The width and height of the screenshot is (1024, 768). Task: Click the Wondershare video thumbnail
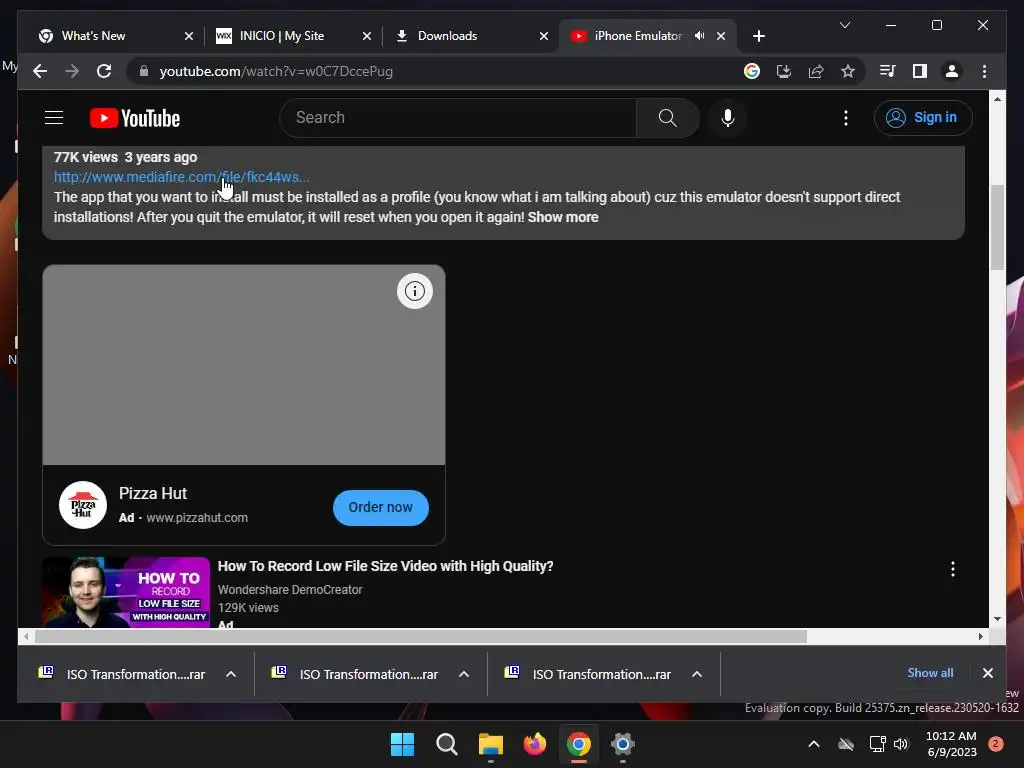pos(126,592)
